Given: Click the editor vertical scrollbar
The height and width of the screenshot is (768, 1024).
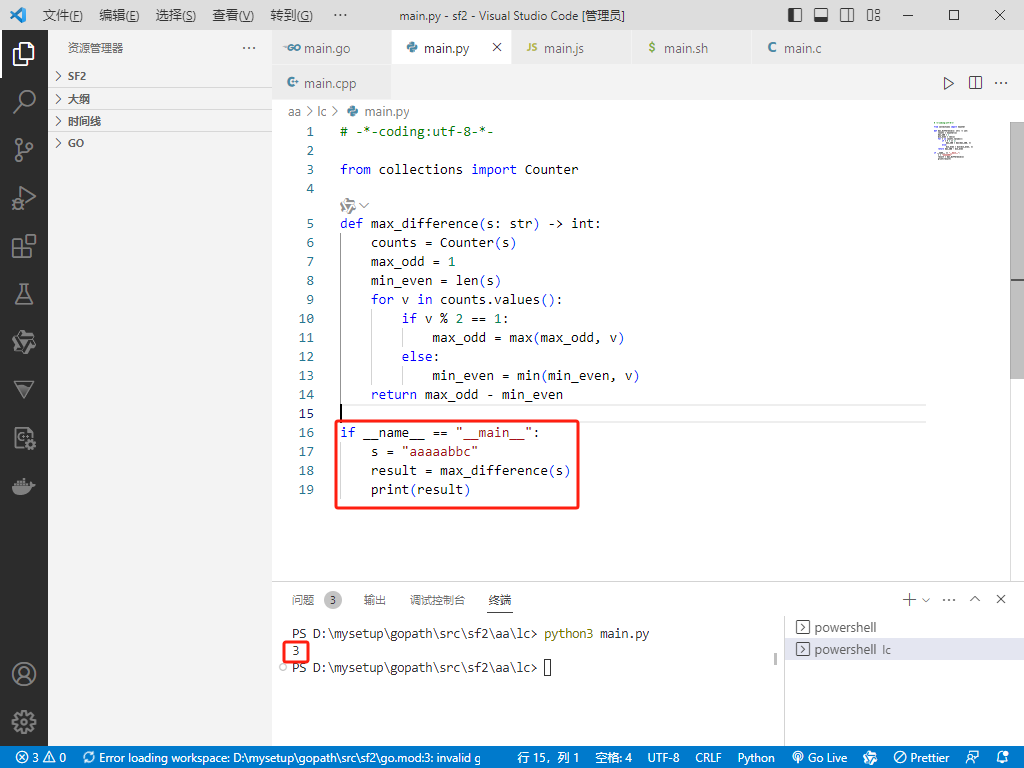Looking at the screenshot, I should [x=1017, y=250].
